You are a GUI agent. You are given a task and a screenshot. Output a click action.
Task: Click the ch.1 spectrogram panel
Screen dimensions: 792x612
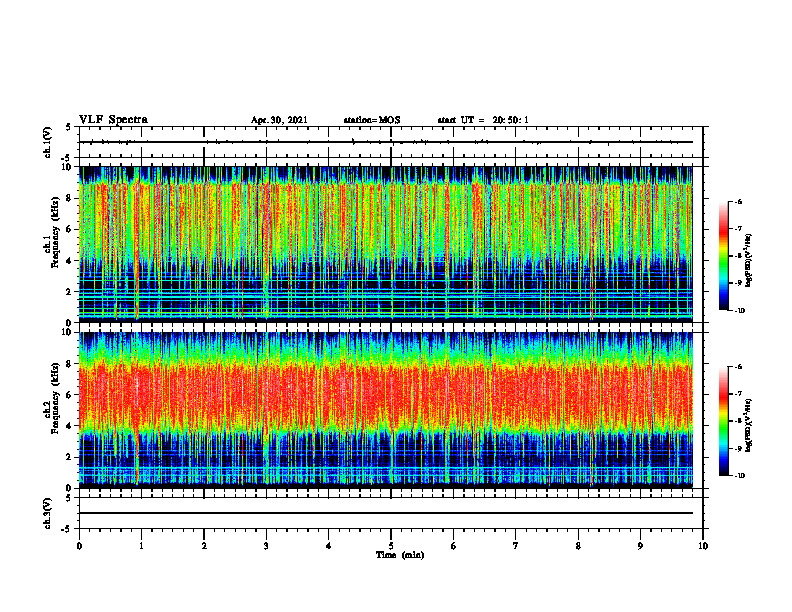point(386,244)
